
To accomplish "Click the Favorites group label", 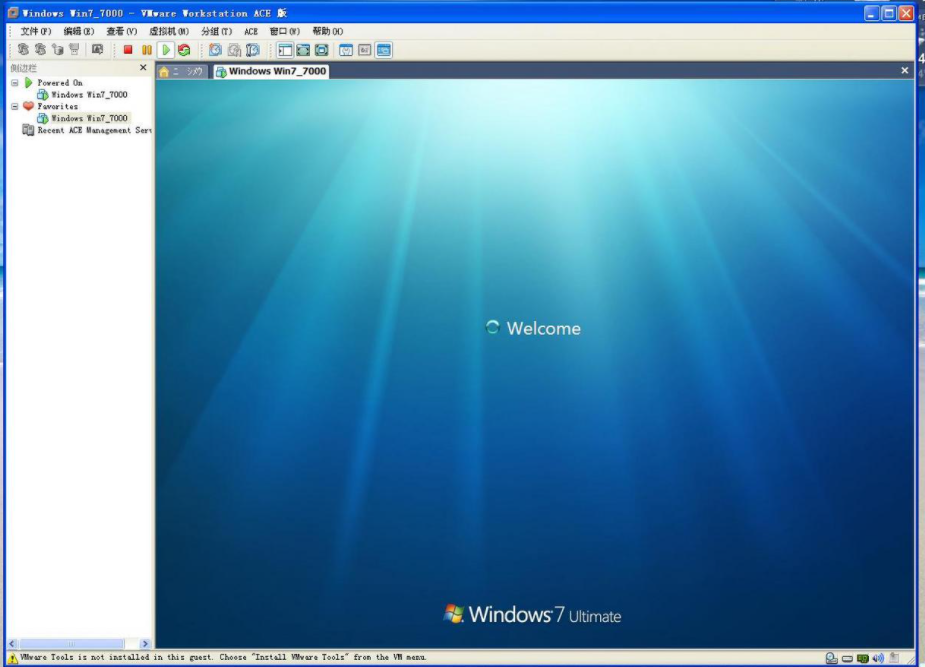I will coord(57,107).
